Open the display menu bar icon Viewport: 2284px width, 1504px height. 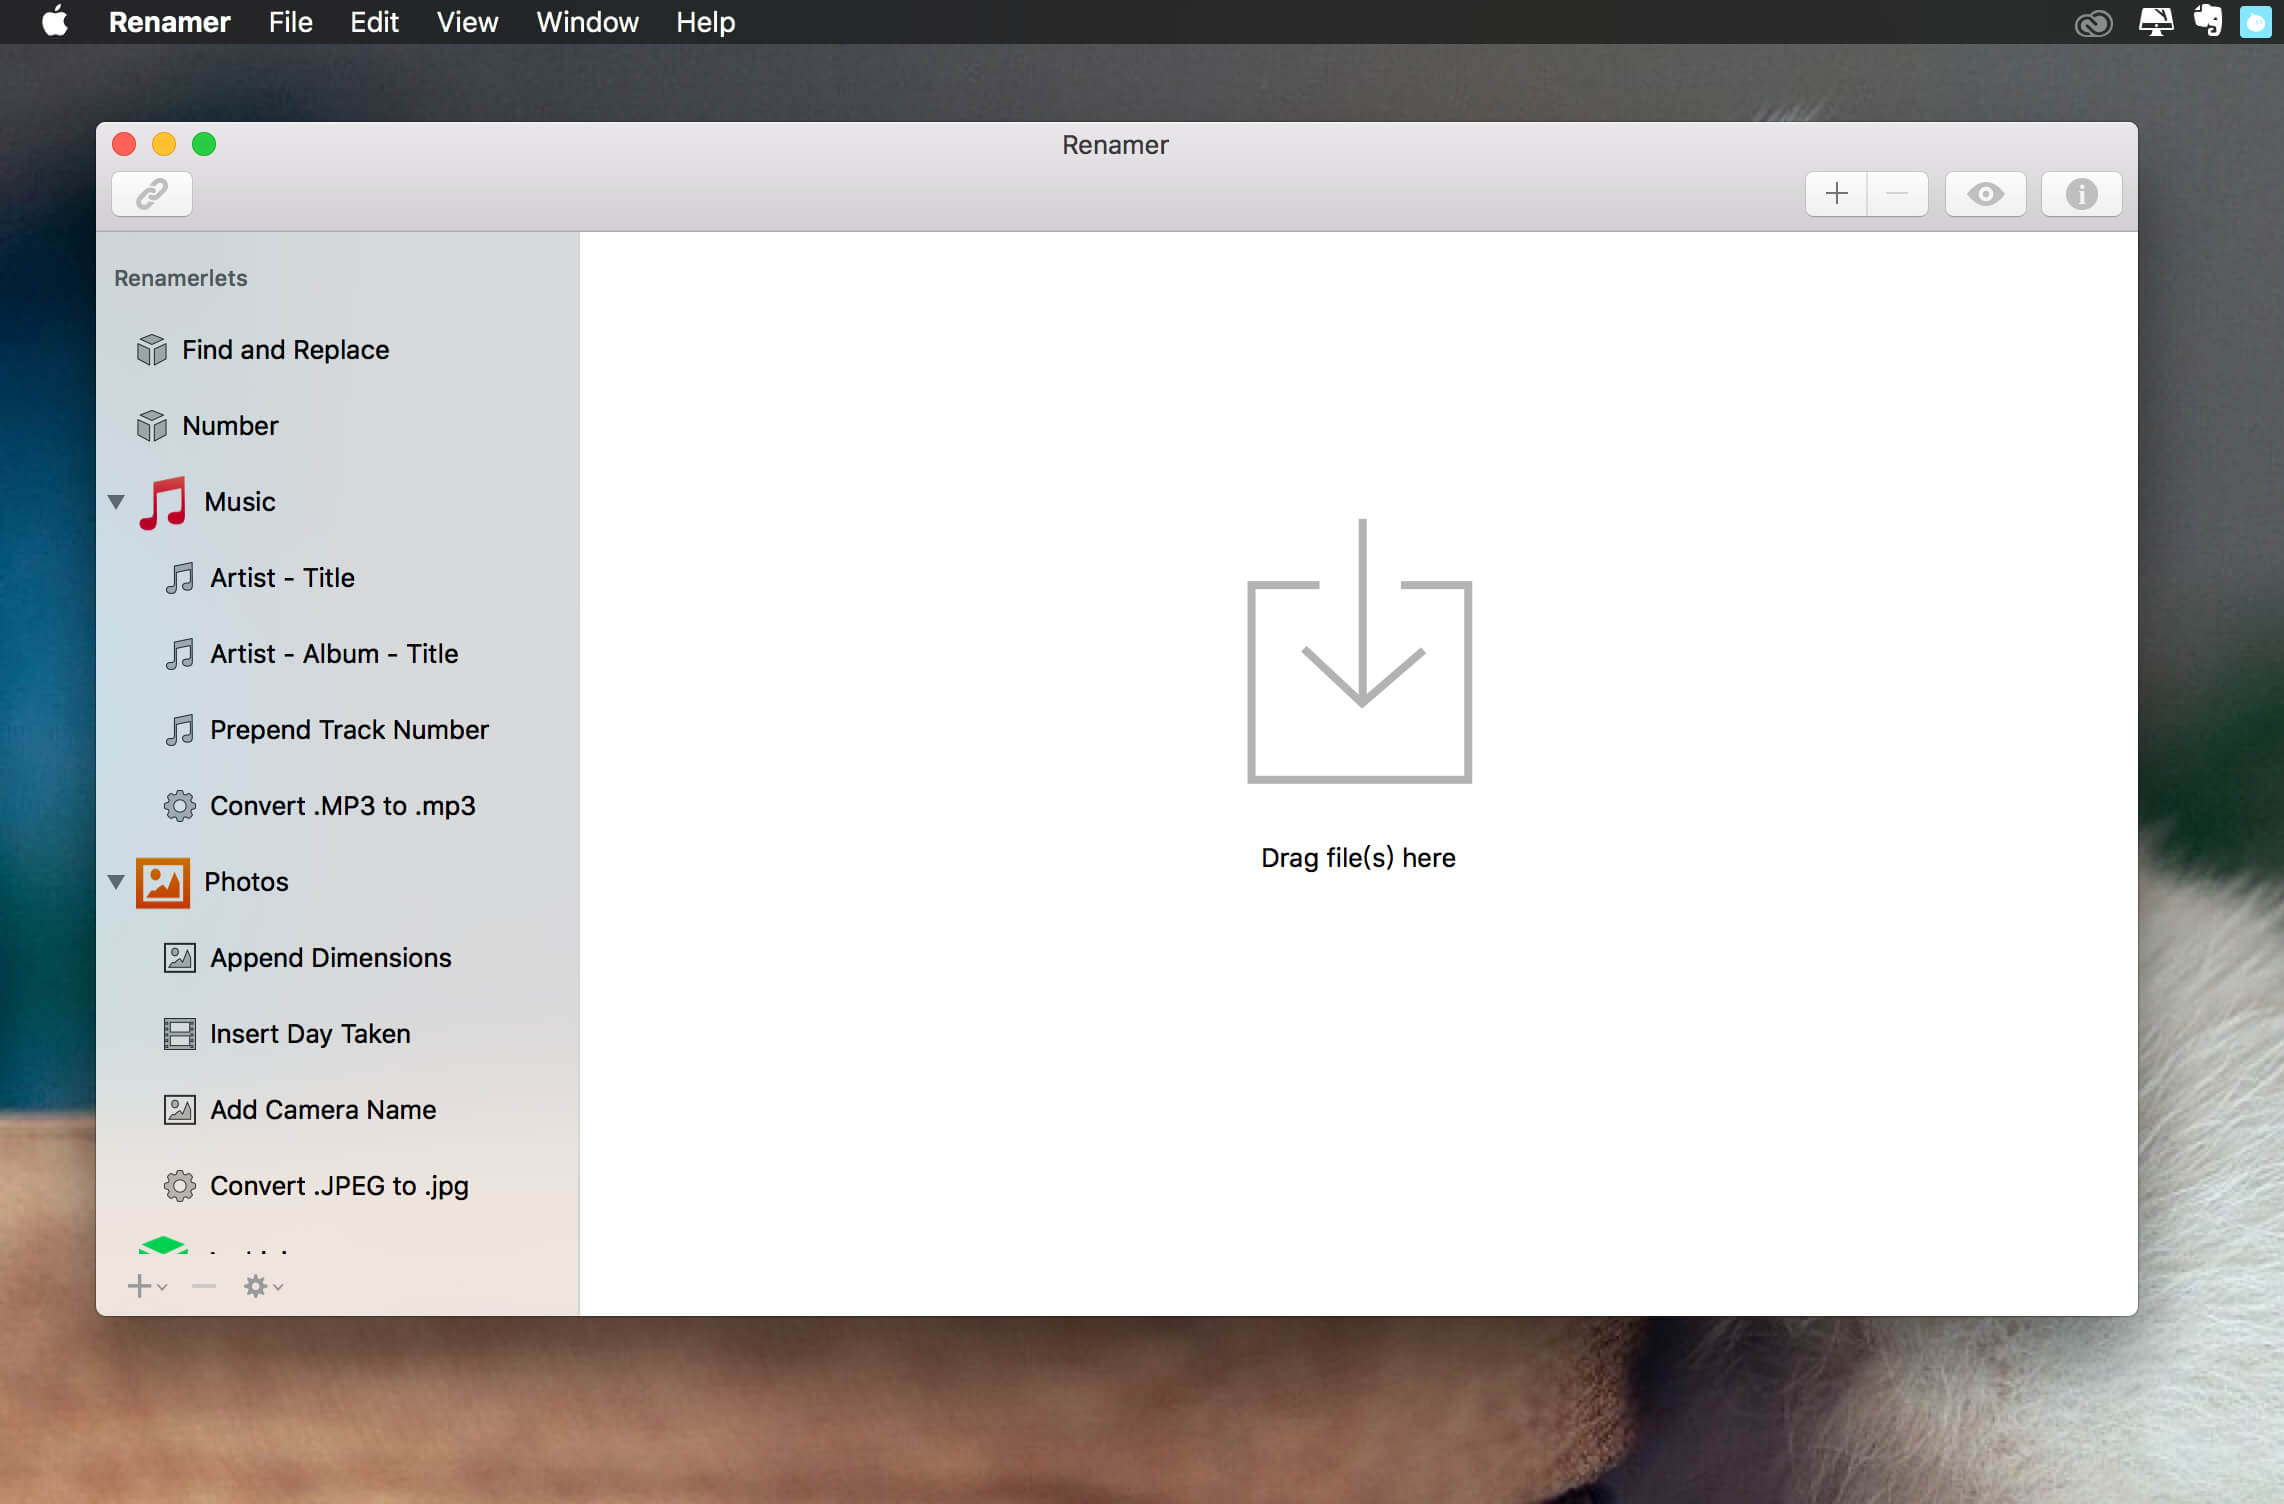pyautogui.click(x=2155, y=22)
